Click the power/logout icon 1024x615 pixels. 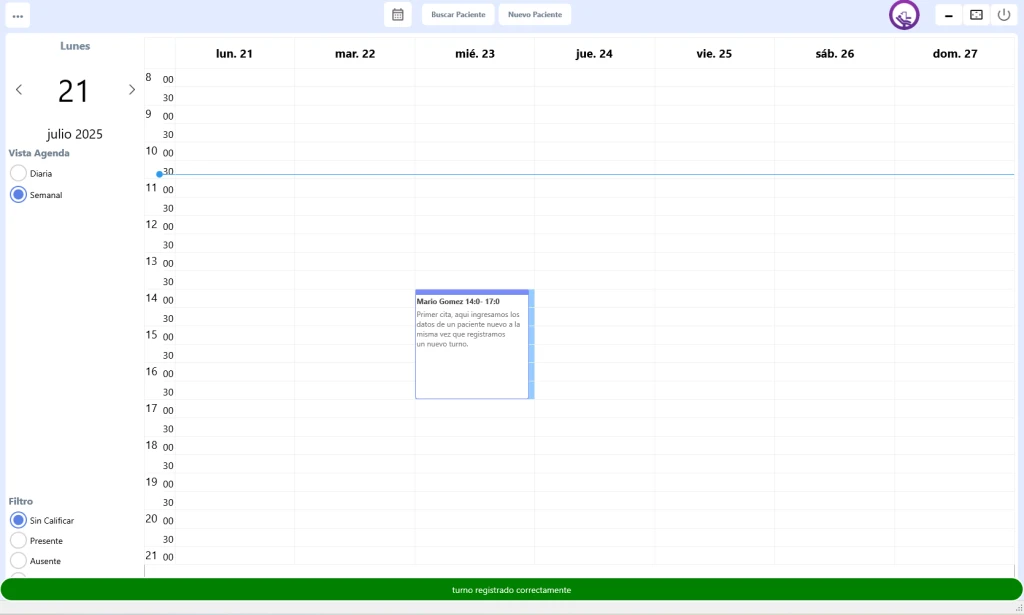click(1004, 15)
